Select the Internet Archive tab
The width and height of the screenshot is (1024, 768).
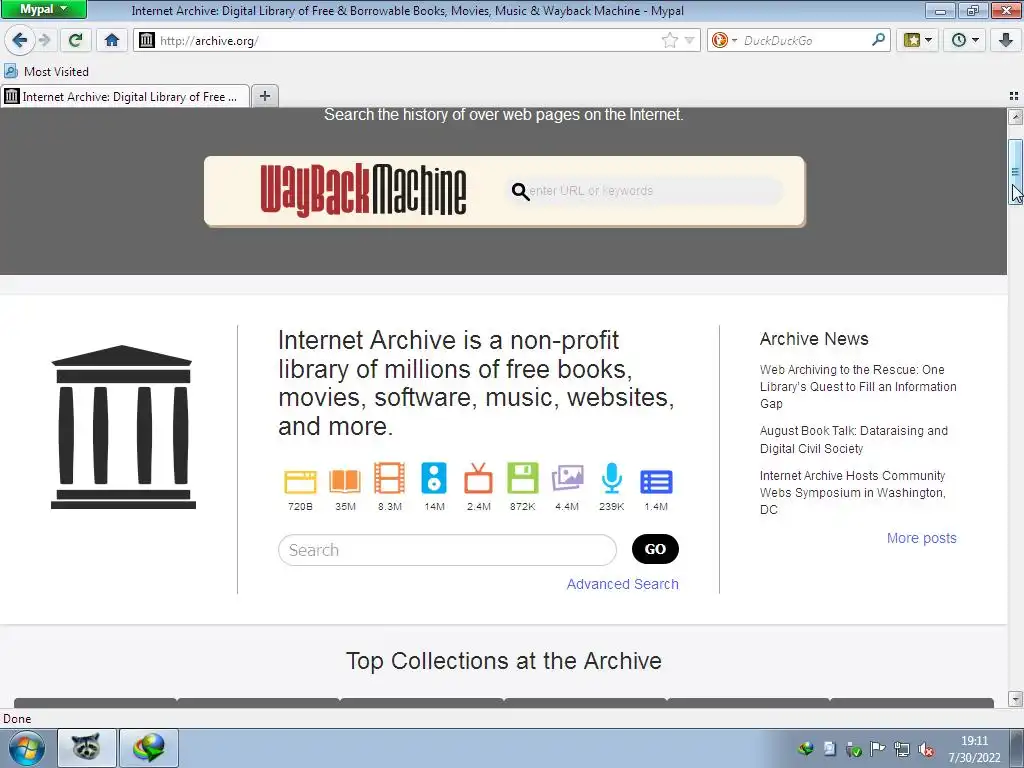tap(125, 97)
